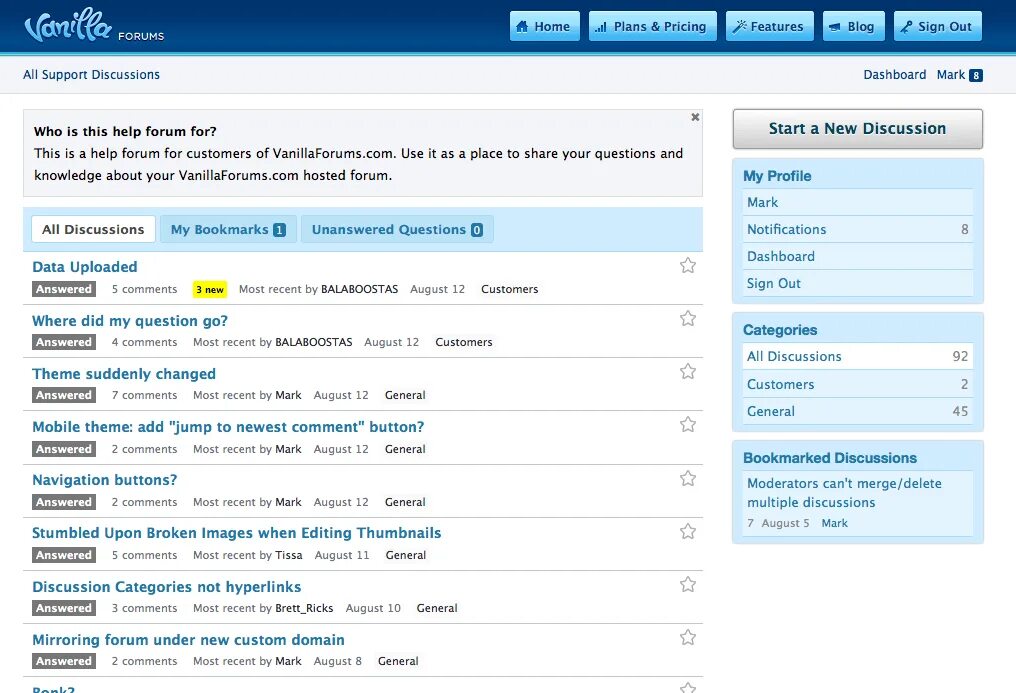This screenshot has width=1016, height=693.
Task: Open the 'Theme suddenly changed' discussion
Action: click(124, 374)
